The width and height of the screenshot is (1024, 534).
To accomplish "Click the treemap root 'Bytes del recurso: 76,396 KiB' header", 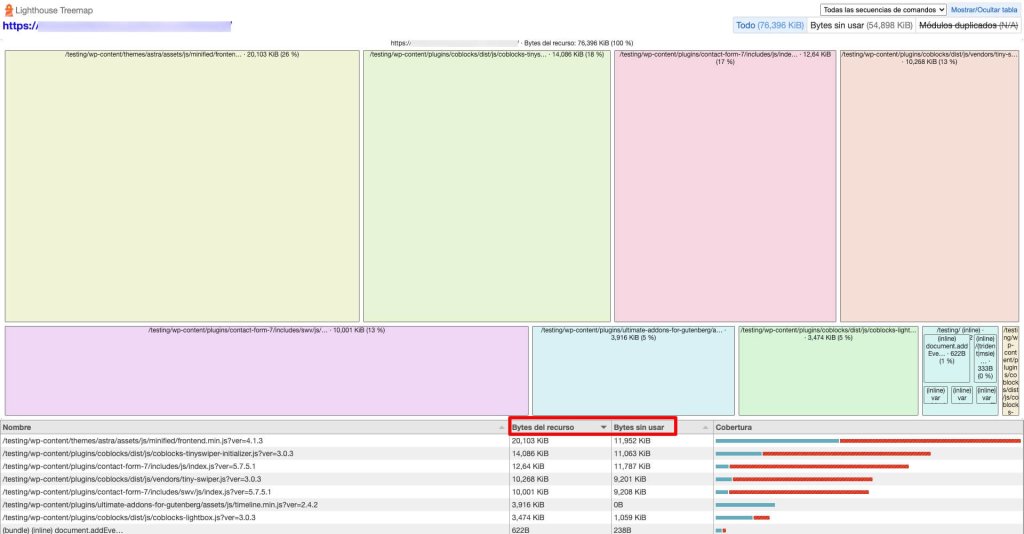I will coord(512,43).
